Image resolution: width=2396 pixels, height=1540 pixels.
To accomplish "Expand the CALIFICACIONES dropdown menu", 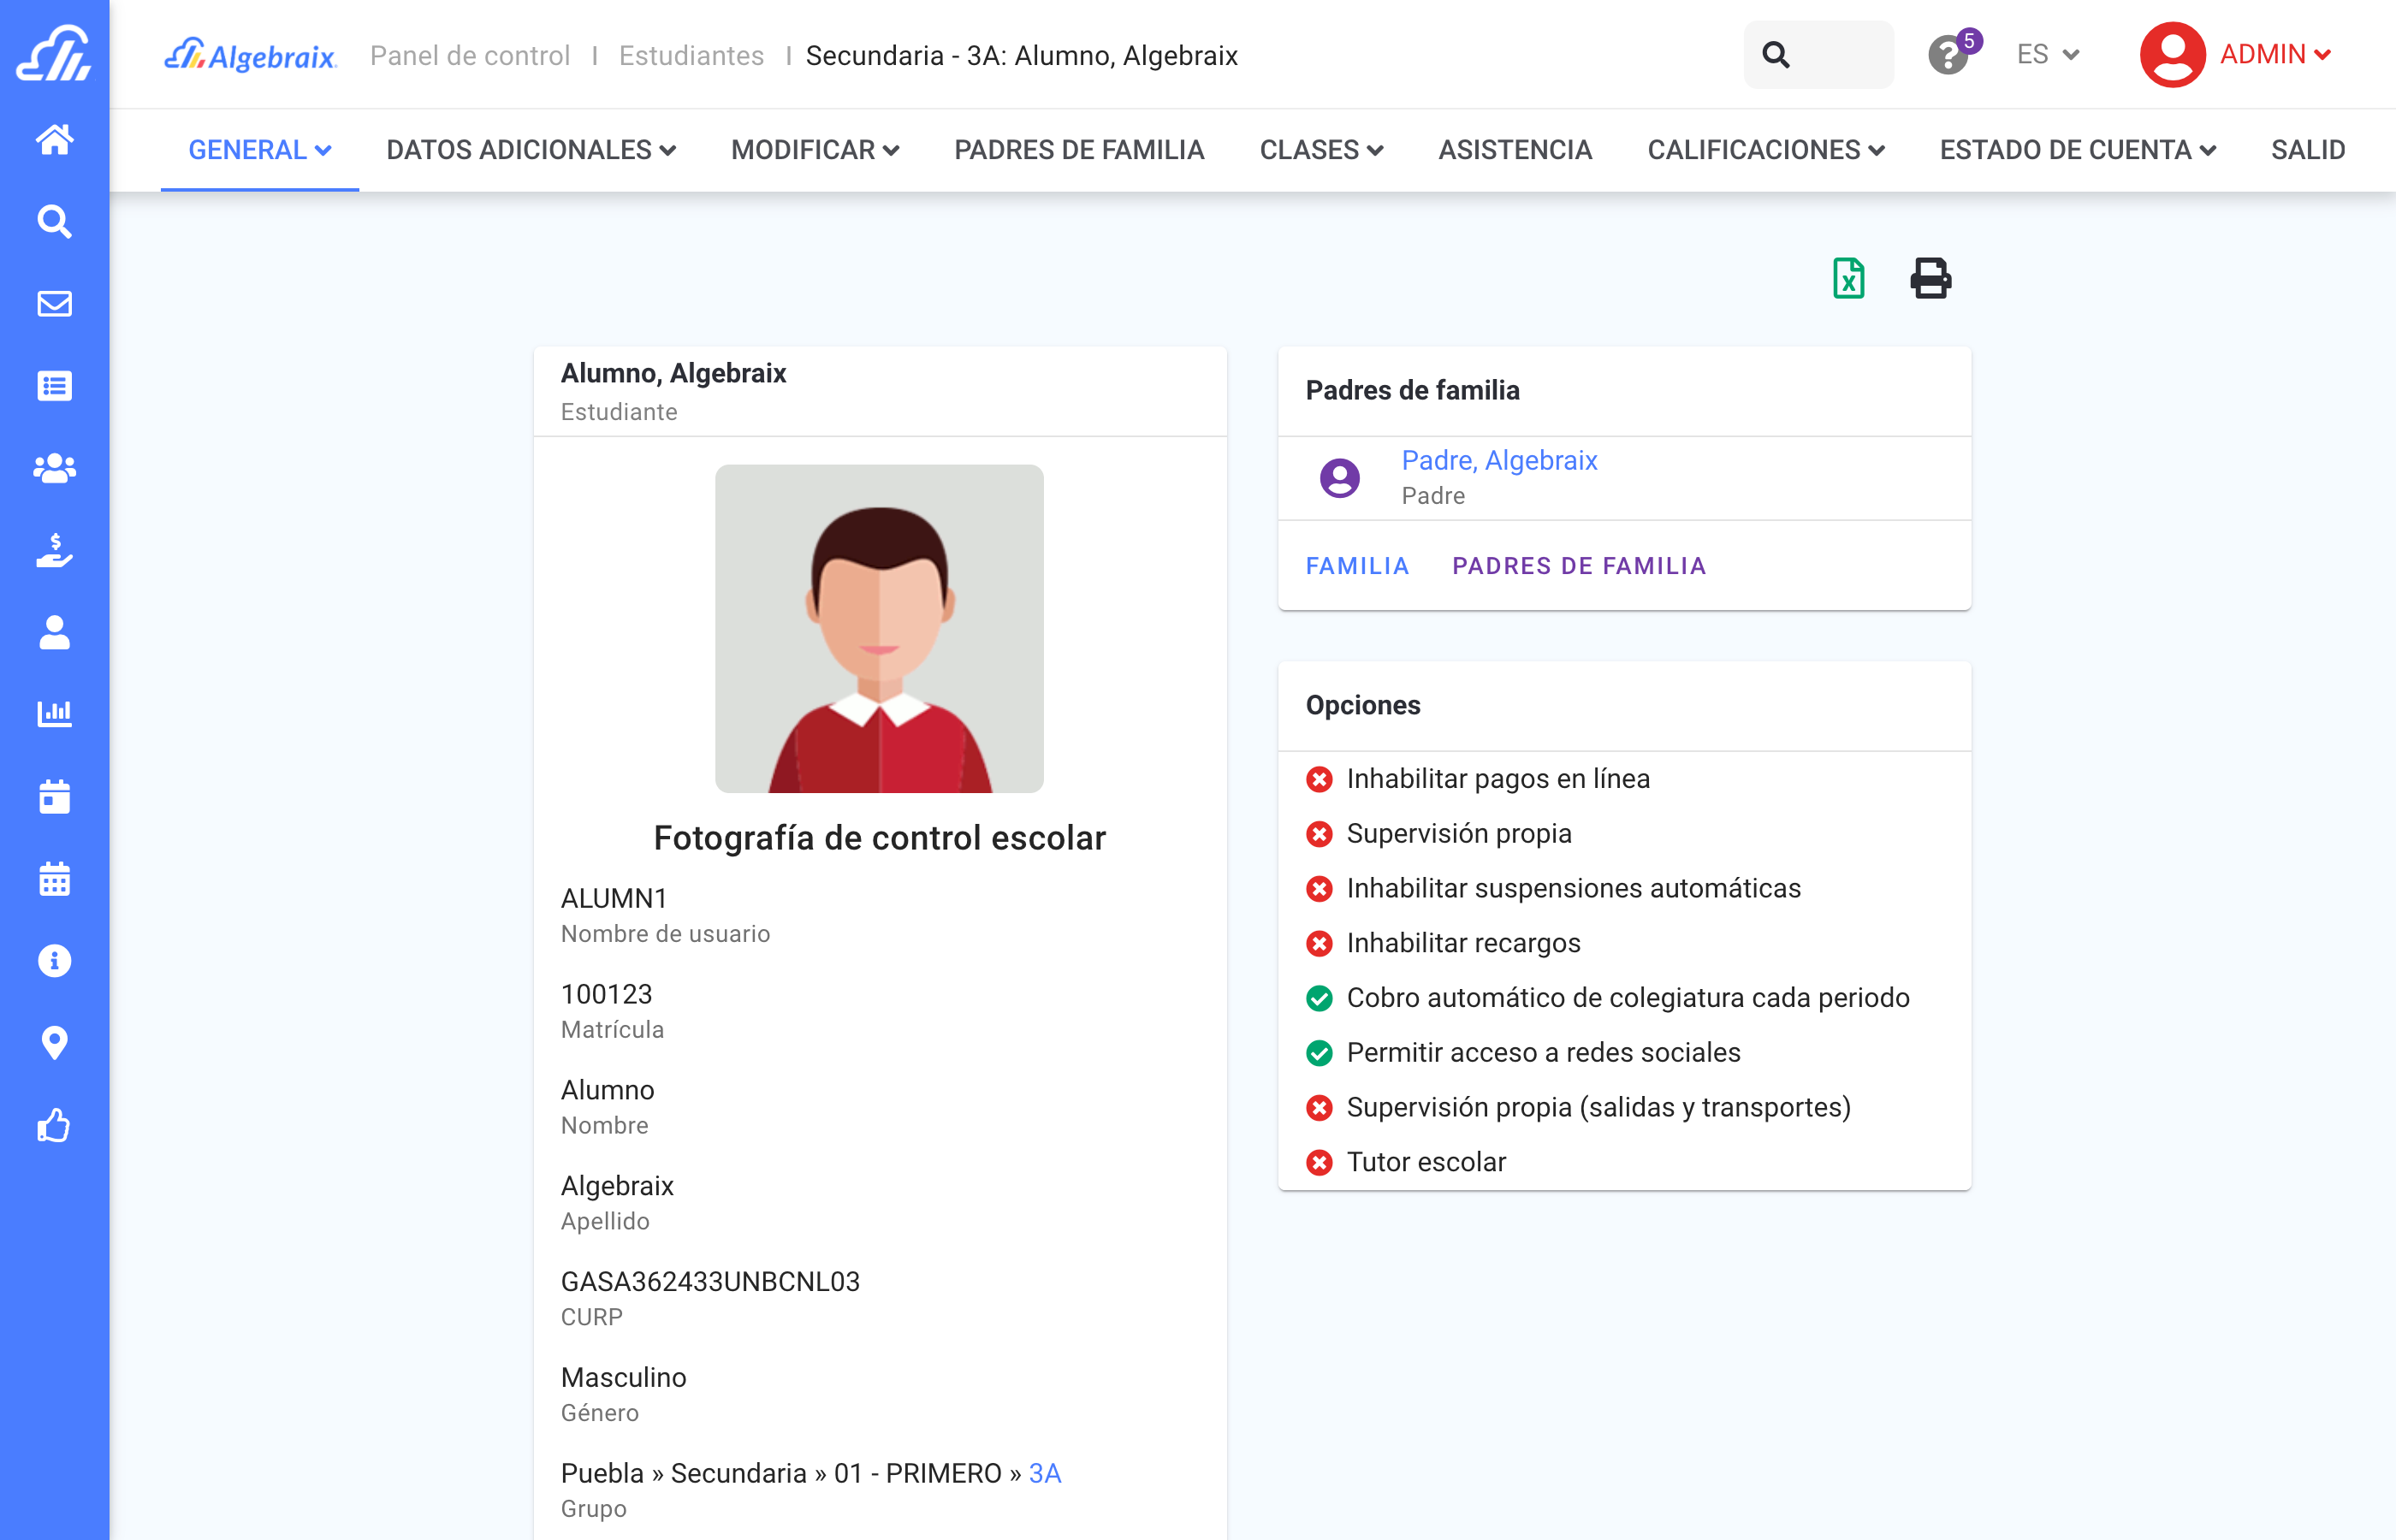I will point(1765,150).
